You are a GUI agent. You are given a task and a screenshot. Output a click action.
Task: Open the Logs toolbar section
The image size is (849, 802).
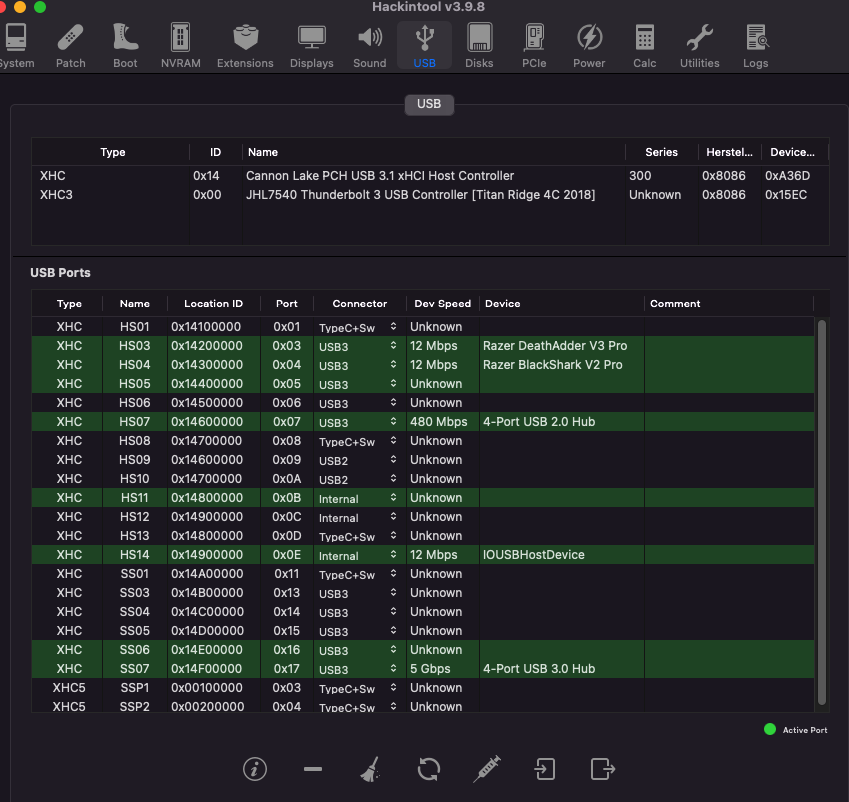756,46
